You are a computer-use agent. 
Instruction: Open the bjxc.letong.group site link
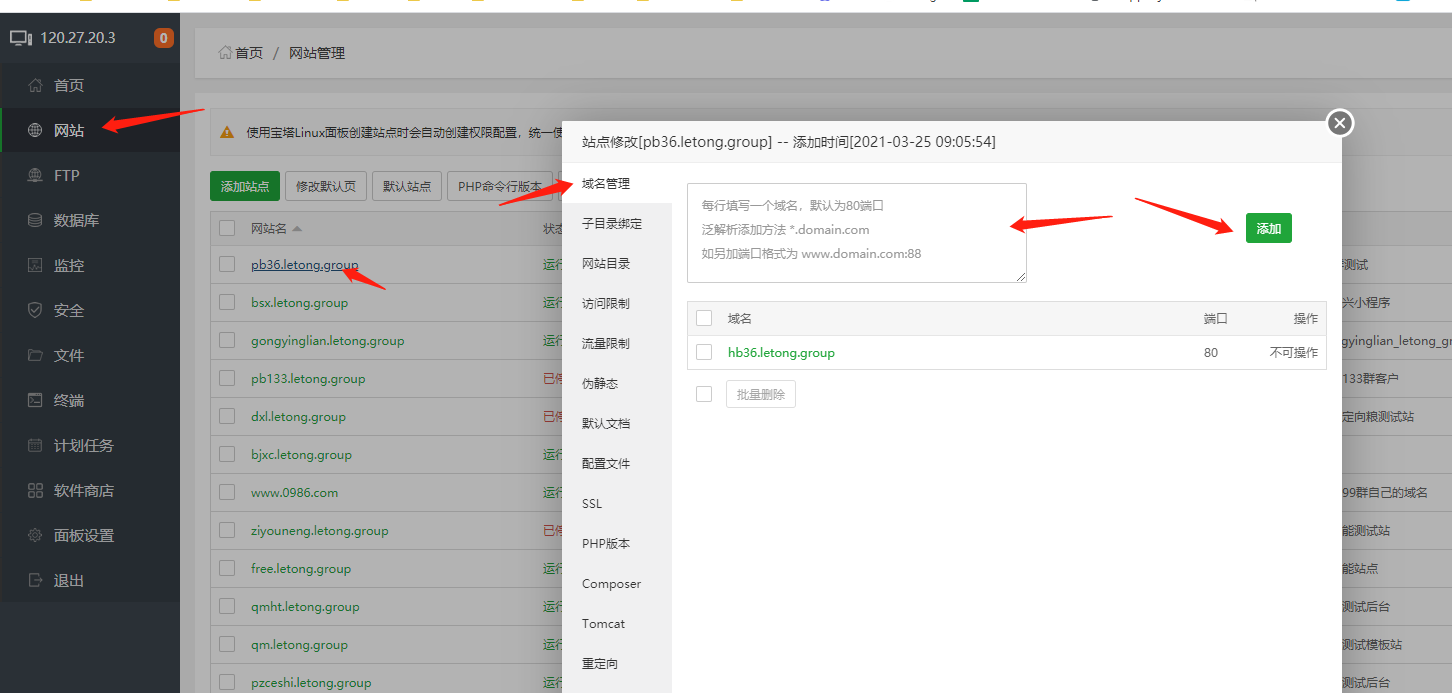301,455
